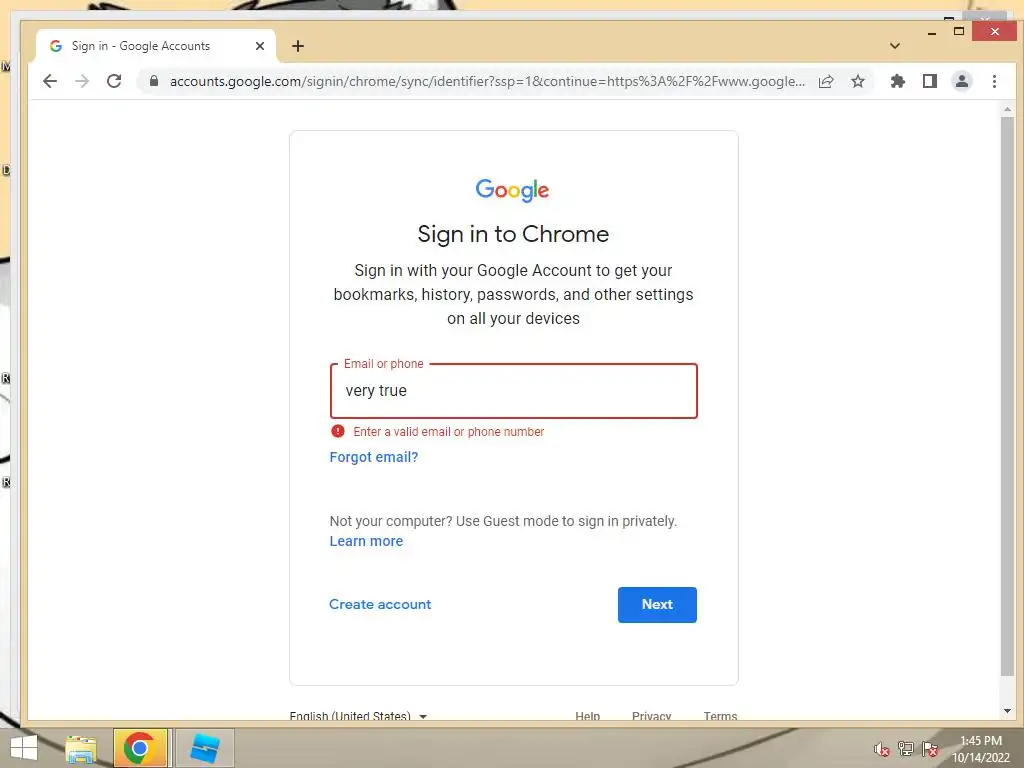Image resolution: width=1024 pixels, height=768 pixels.
Task: Open a new tab with plus button
Action: (x=298, y=46)
